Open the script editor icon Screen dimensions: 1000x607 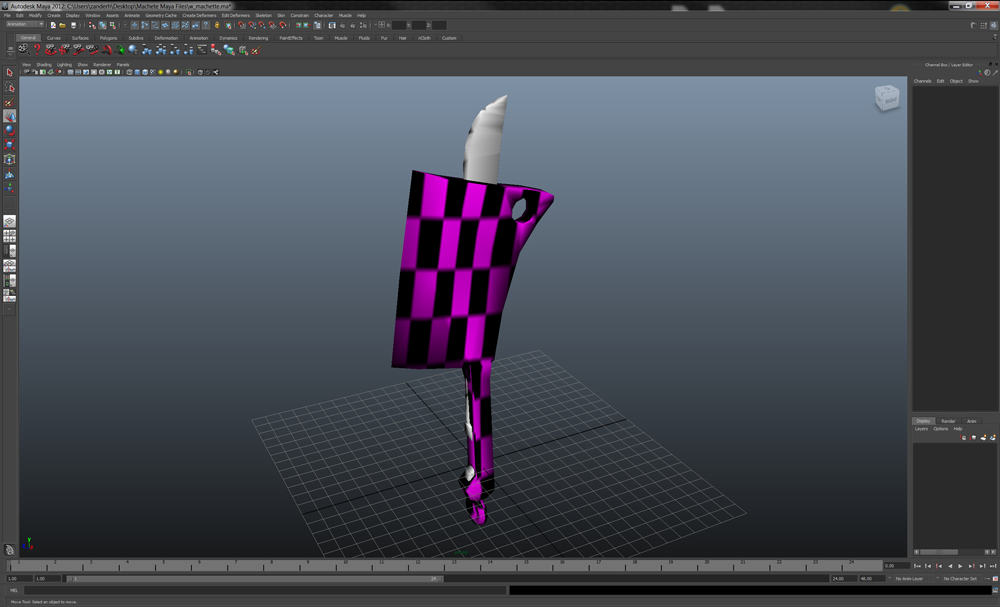click(995, 590)
